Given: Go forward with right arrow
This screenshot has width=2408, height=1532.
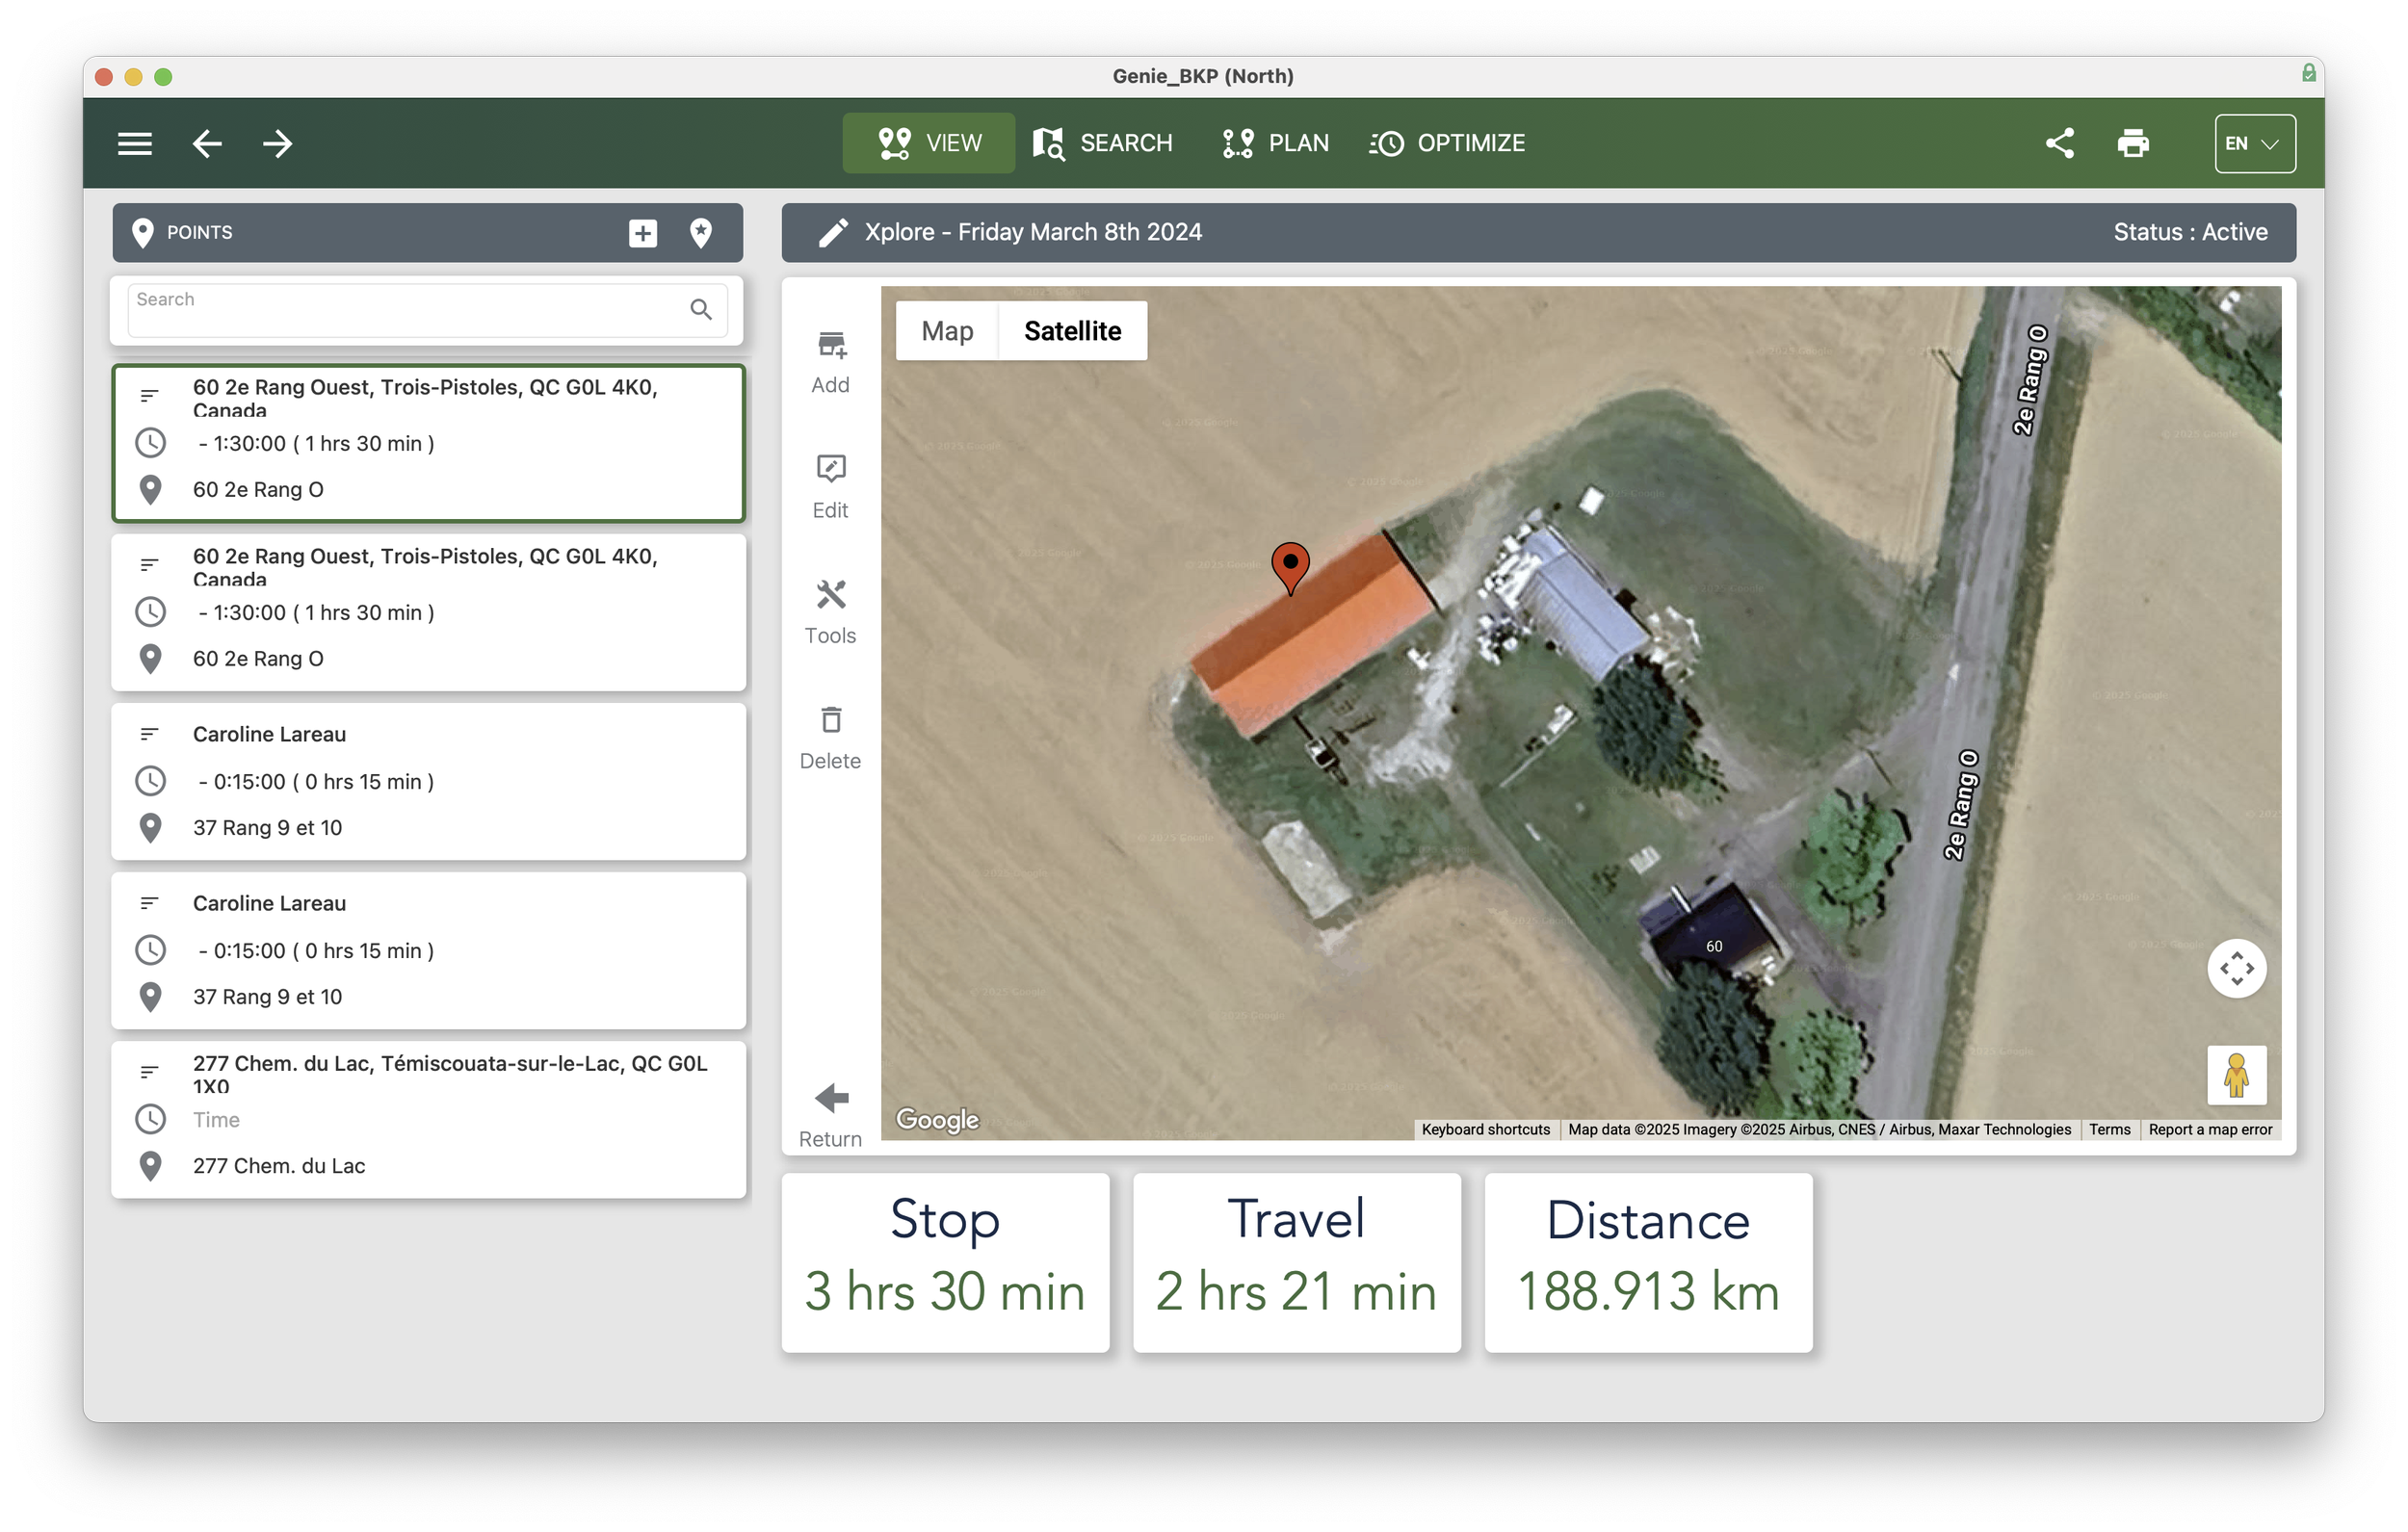Looking at the screenshot, I should [x=277, y=143].
